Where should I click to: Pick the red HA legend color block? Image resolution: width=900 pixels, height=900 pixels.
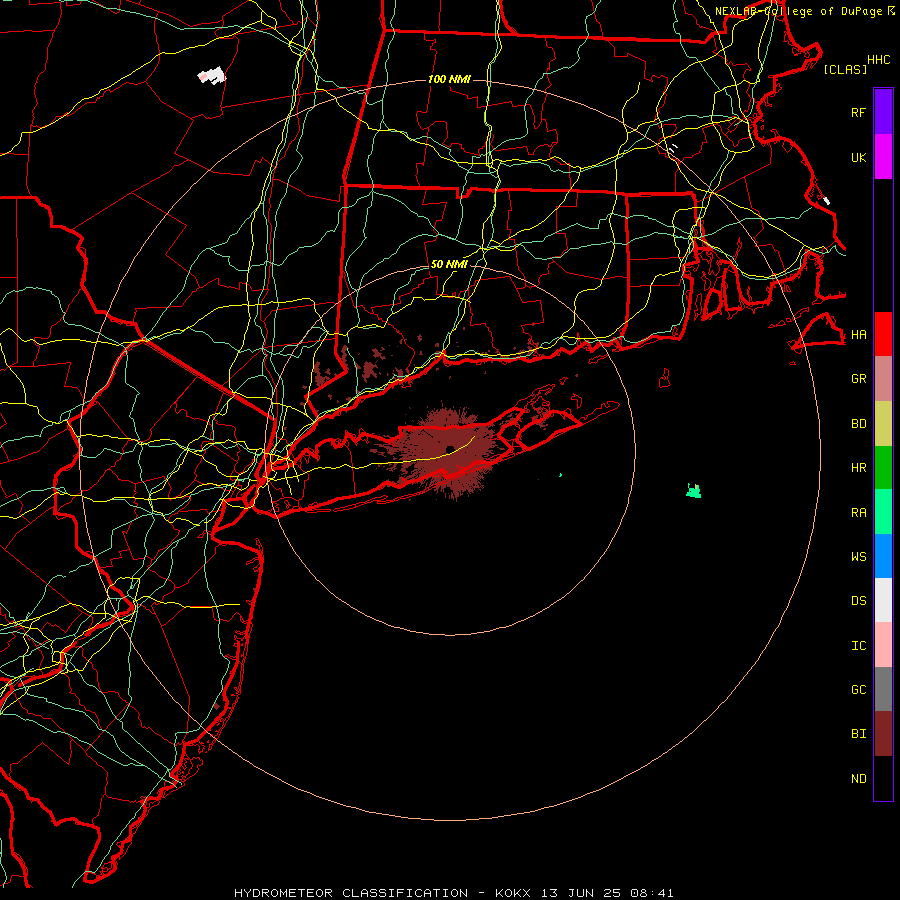[883, 334]
